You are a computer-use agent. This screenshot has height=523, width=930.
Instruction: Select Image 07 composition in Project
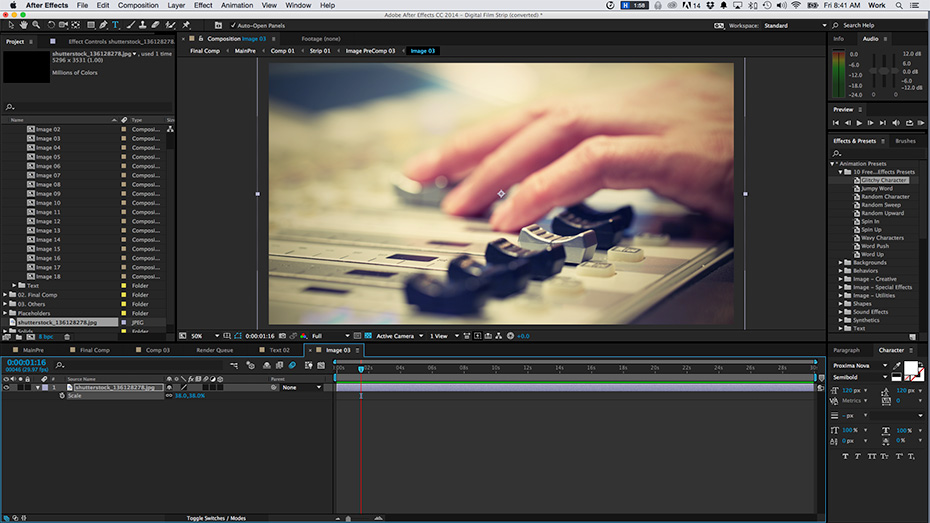tap(48, 176)
